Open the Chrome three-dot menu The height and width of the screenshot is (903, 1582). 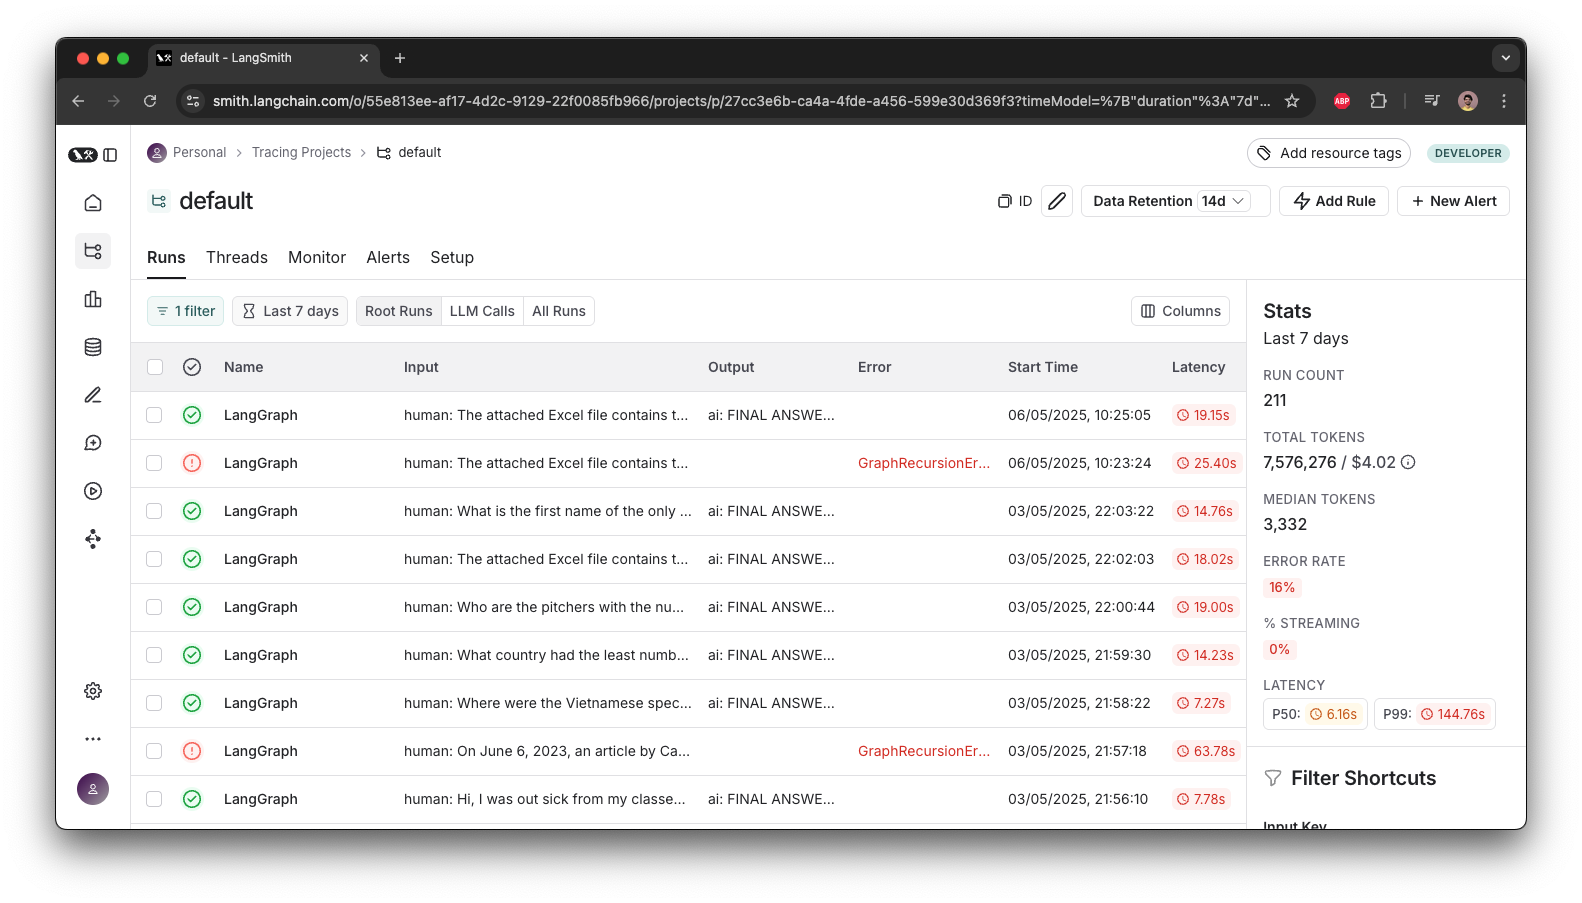(x=1504, y=101)
